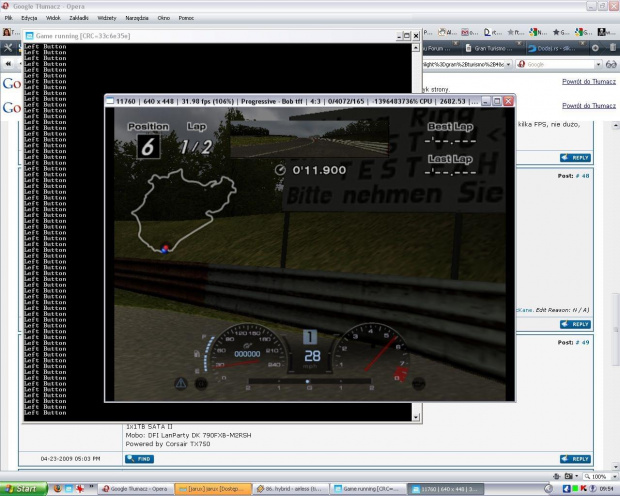Click the post date 04-23-2009 05:03 PM
The image size is (620, 496).
[70, 459]
